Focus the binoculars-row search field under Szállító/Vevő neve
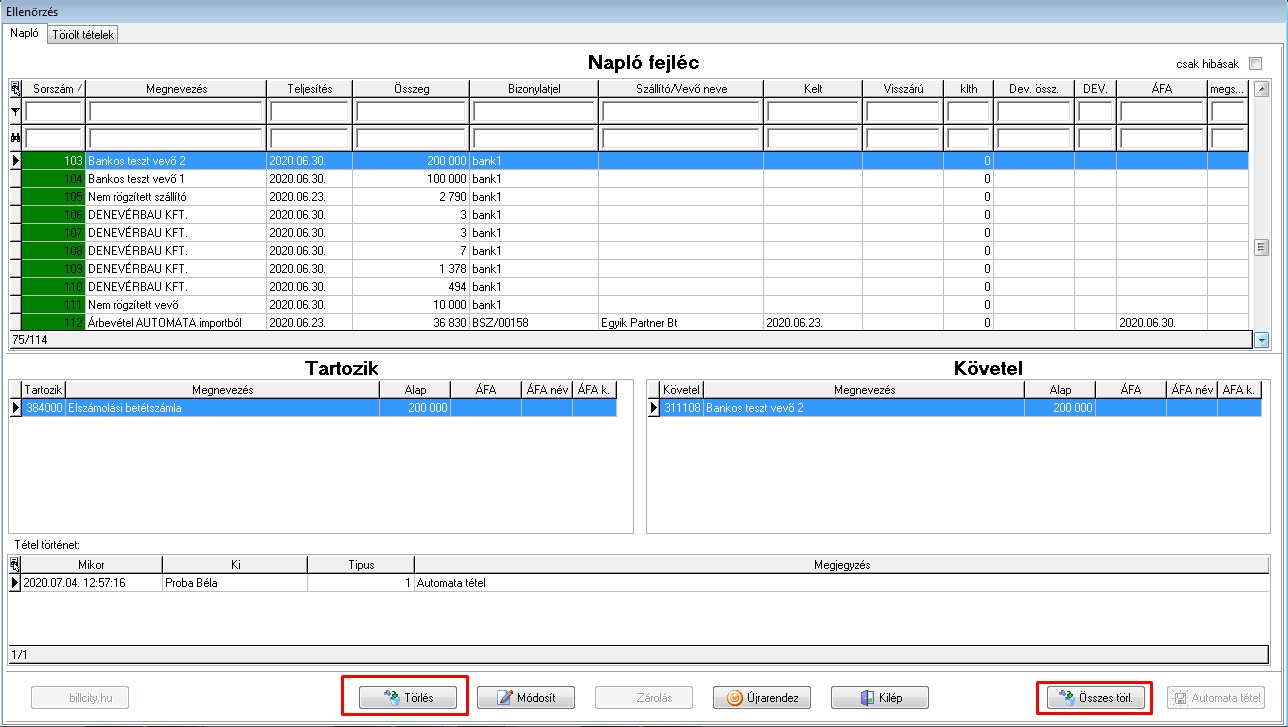This screenshot has height=727, width=1288. coord(680,138)
